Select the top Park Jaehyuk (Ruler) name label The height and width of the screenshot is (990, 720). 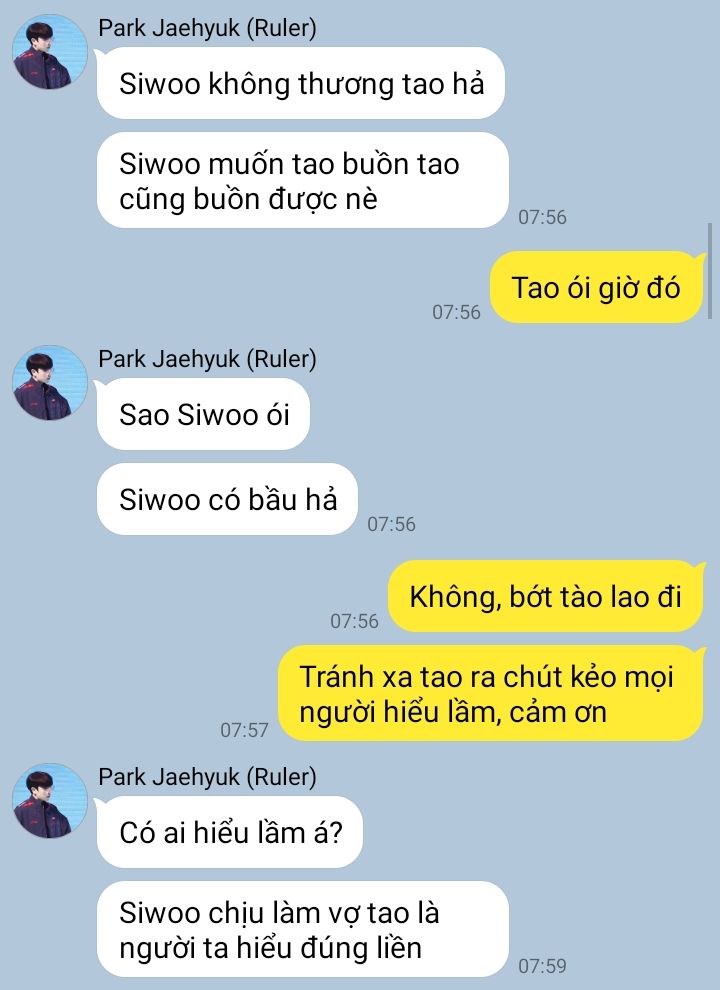207,28
